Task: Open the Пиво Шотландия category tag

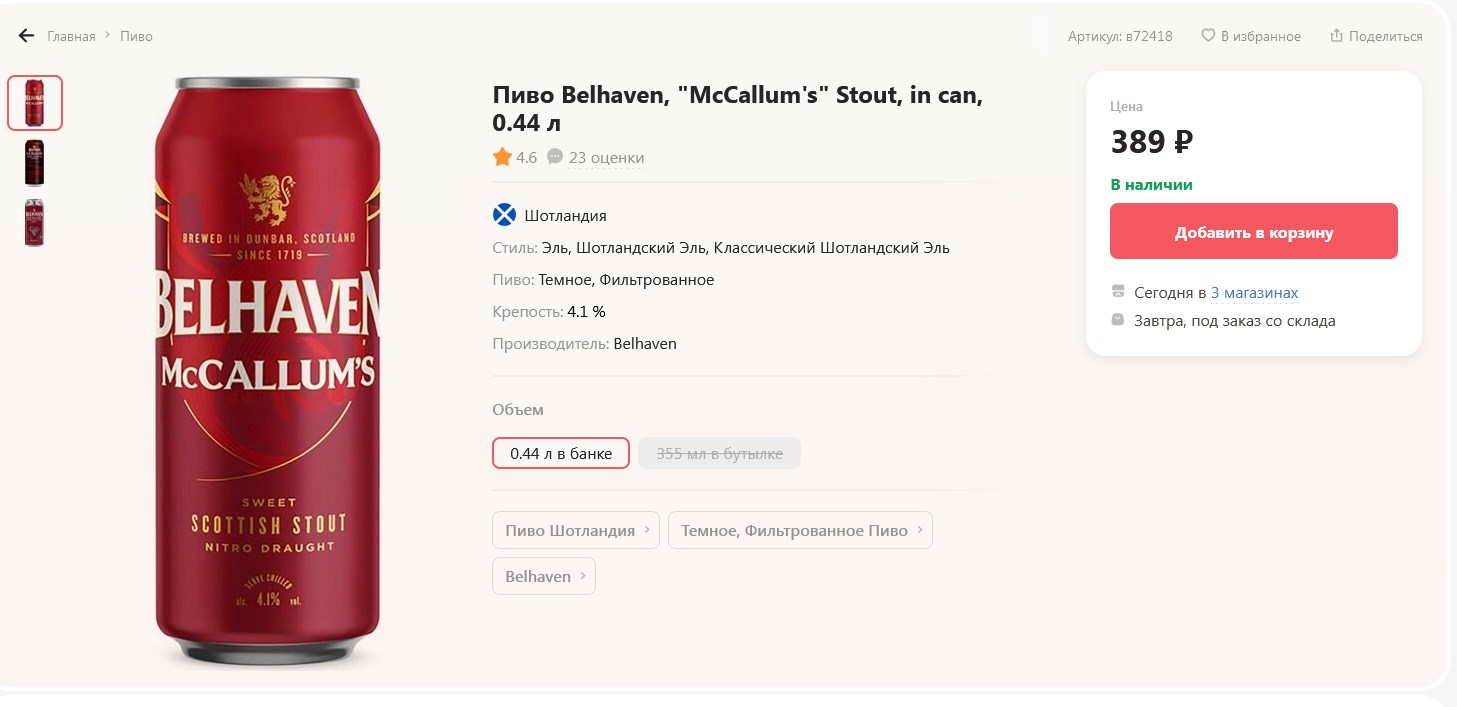Action: [x=575, y=530]
